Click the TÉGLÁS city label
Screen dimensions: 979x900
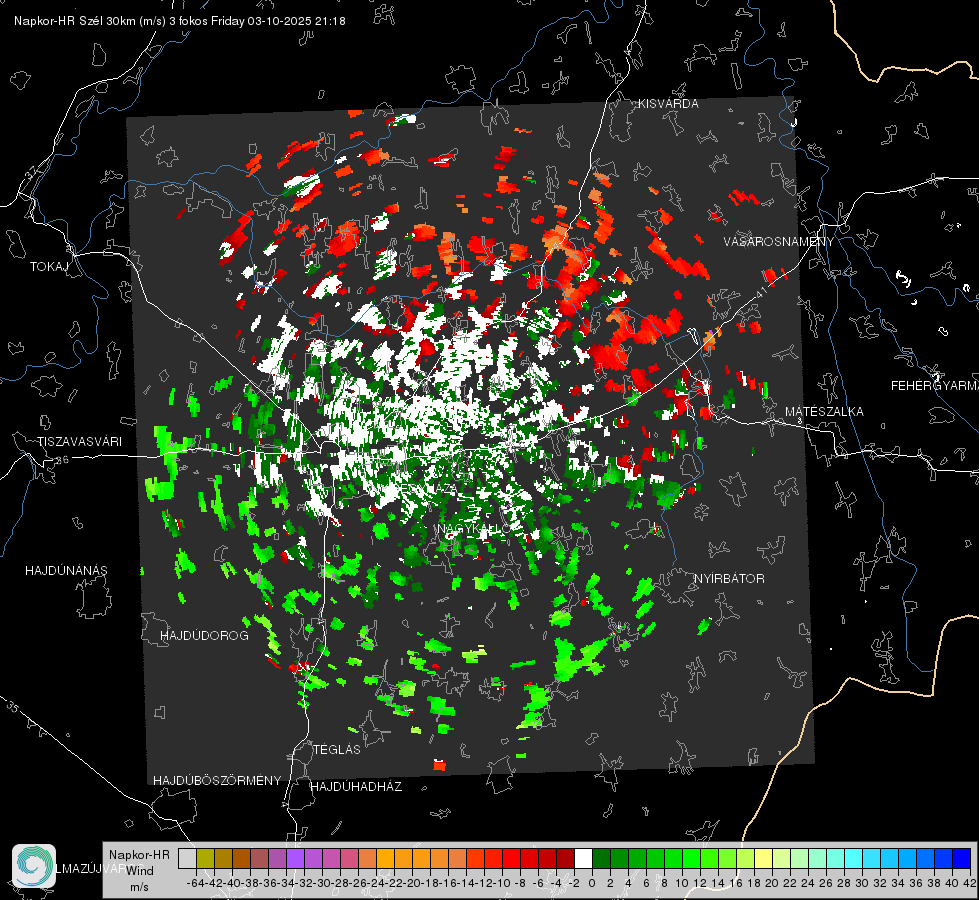click(x=337, y=749)
